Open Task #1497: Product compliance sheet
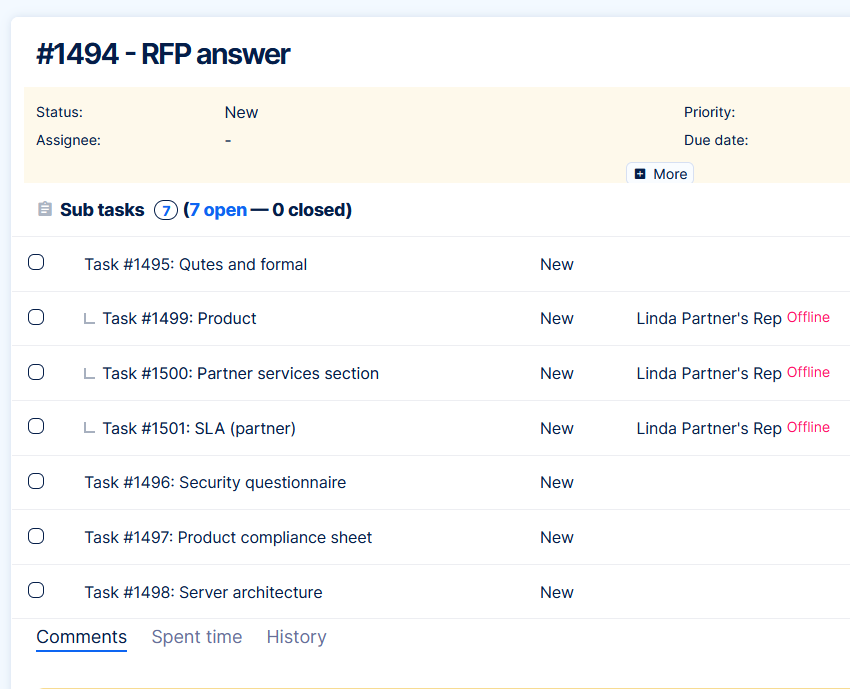Screen dimensions: 850x689 tap(228, 538)
